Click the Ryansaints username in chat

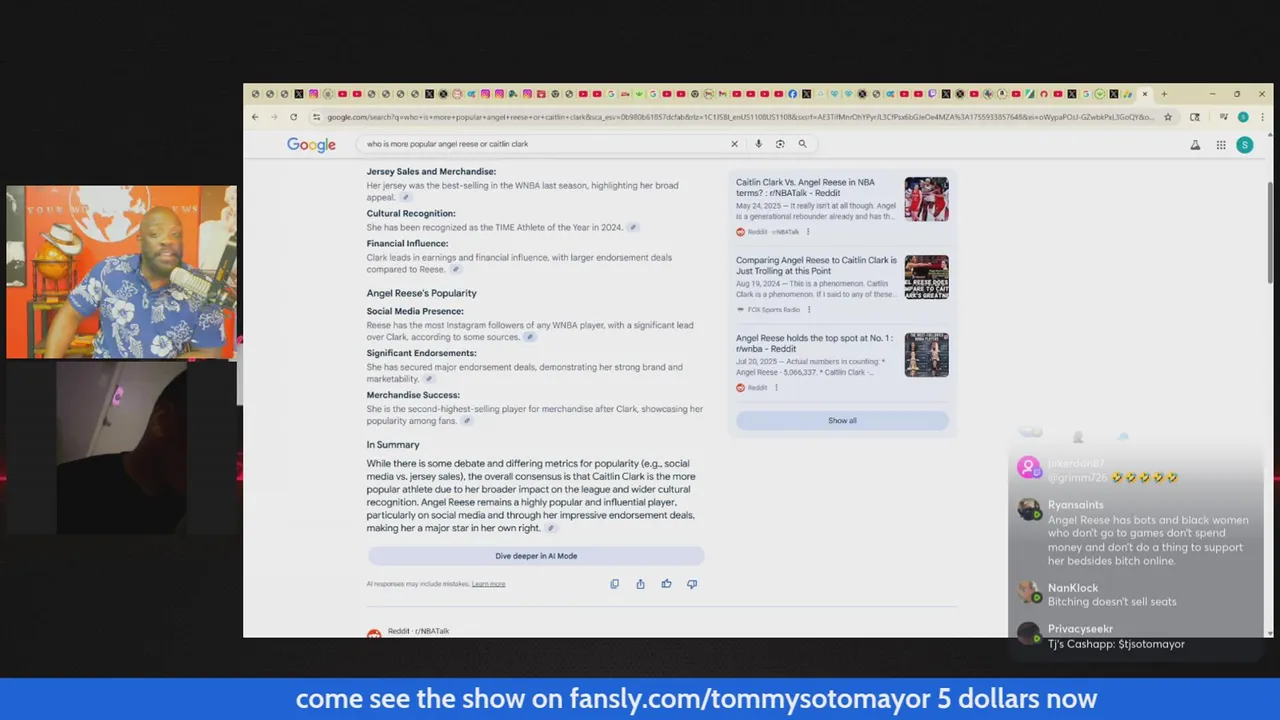tap(1075, 506)
